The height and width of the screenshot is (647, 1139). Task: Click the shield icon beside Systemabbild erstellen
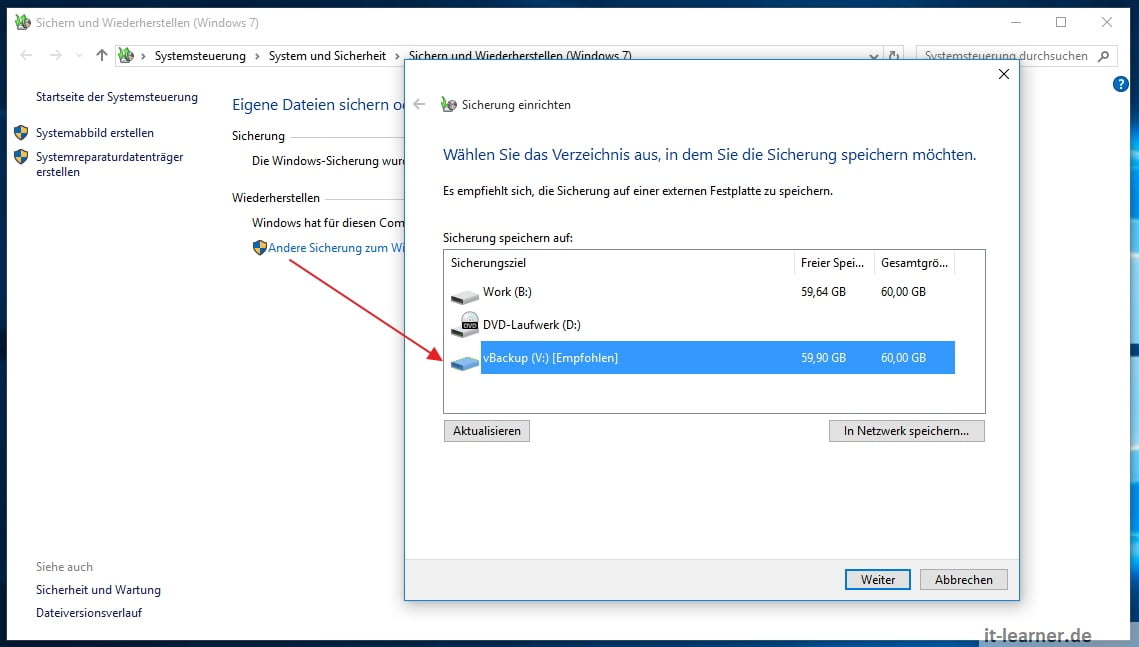click(22, 132)
